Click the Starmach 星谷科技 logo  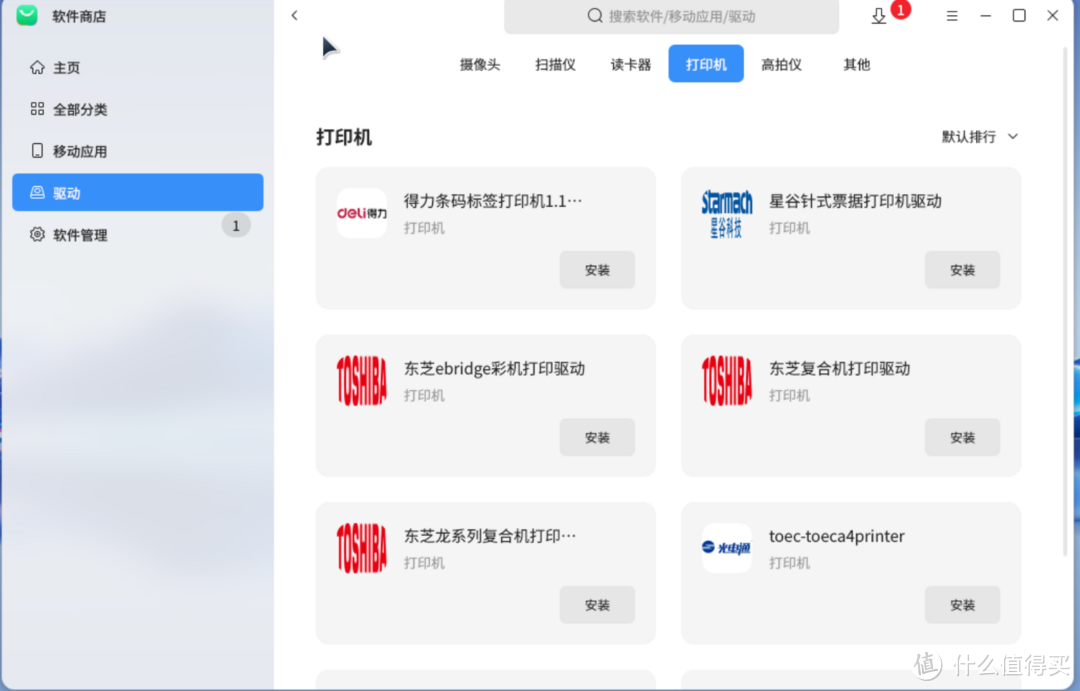pyautogui.click(x=727, y=213)
